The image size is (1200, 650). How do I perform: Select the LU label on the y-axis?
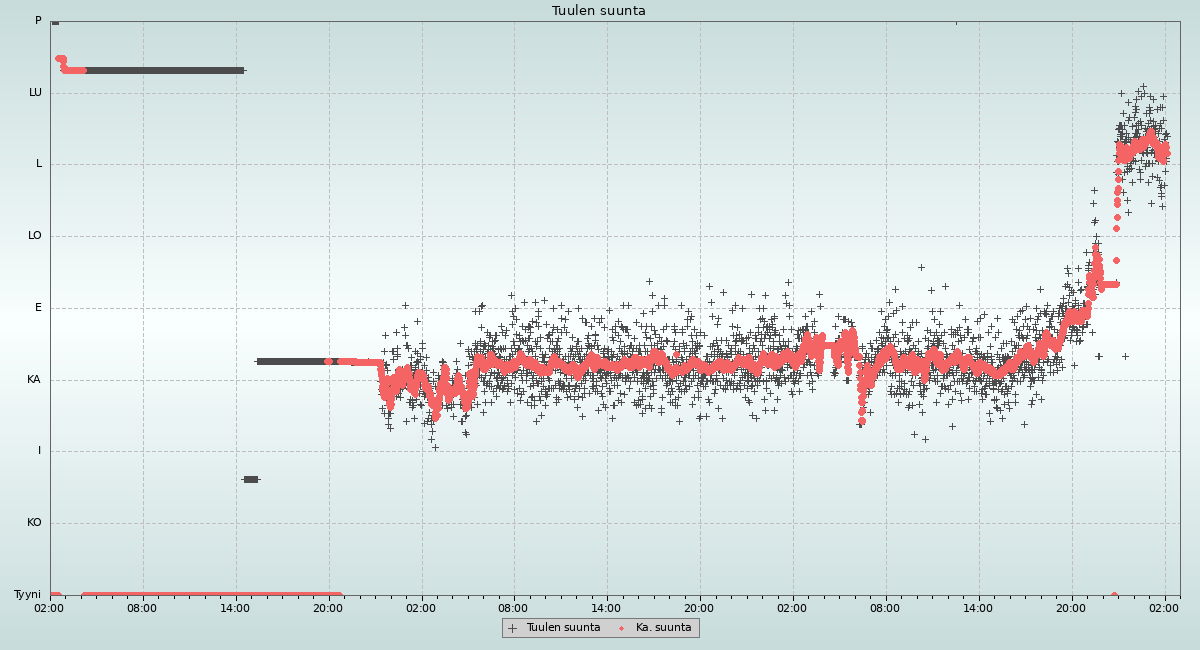(x=35, y=92)
